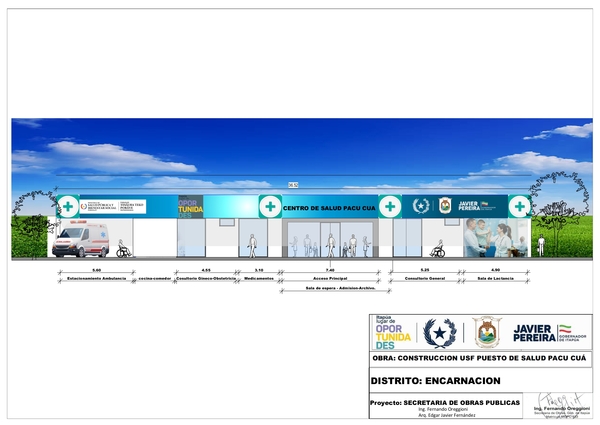Select the wheelchair figure next to the ambulance
The image size is (600, 425).
pyautogui.click(x=123, y=249)
